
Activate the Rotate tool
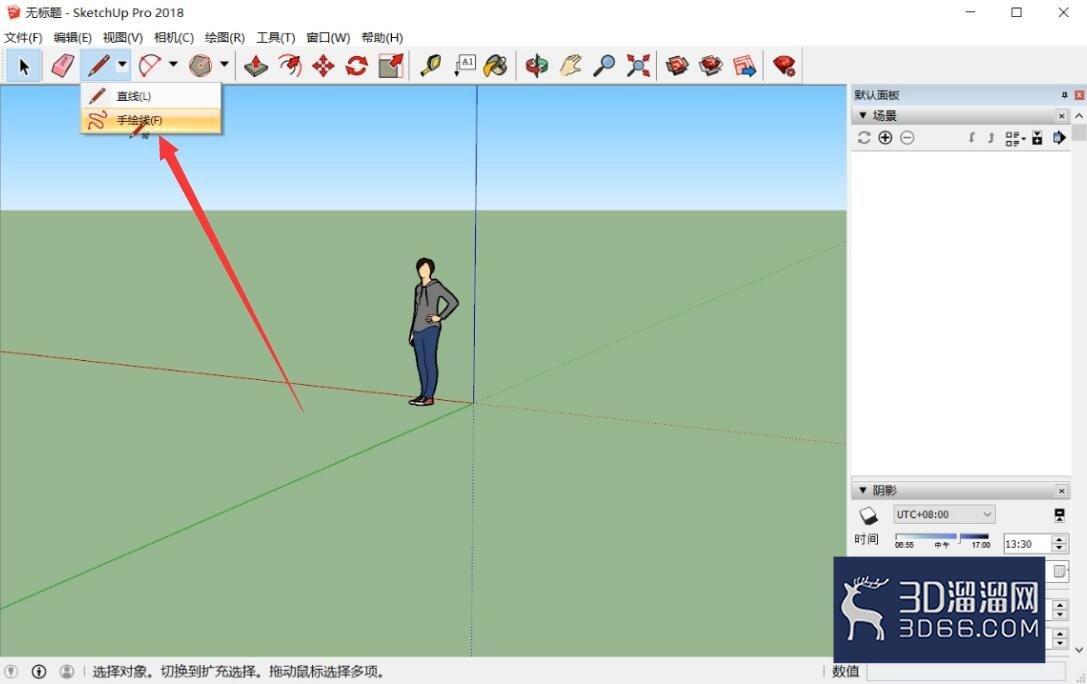click(x=356, y=67)
